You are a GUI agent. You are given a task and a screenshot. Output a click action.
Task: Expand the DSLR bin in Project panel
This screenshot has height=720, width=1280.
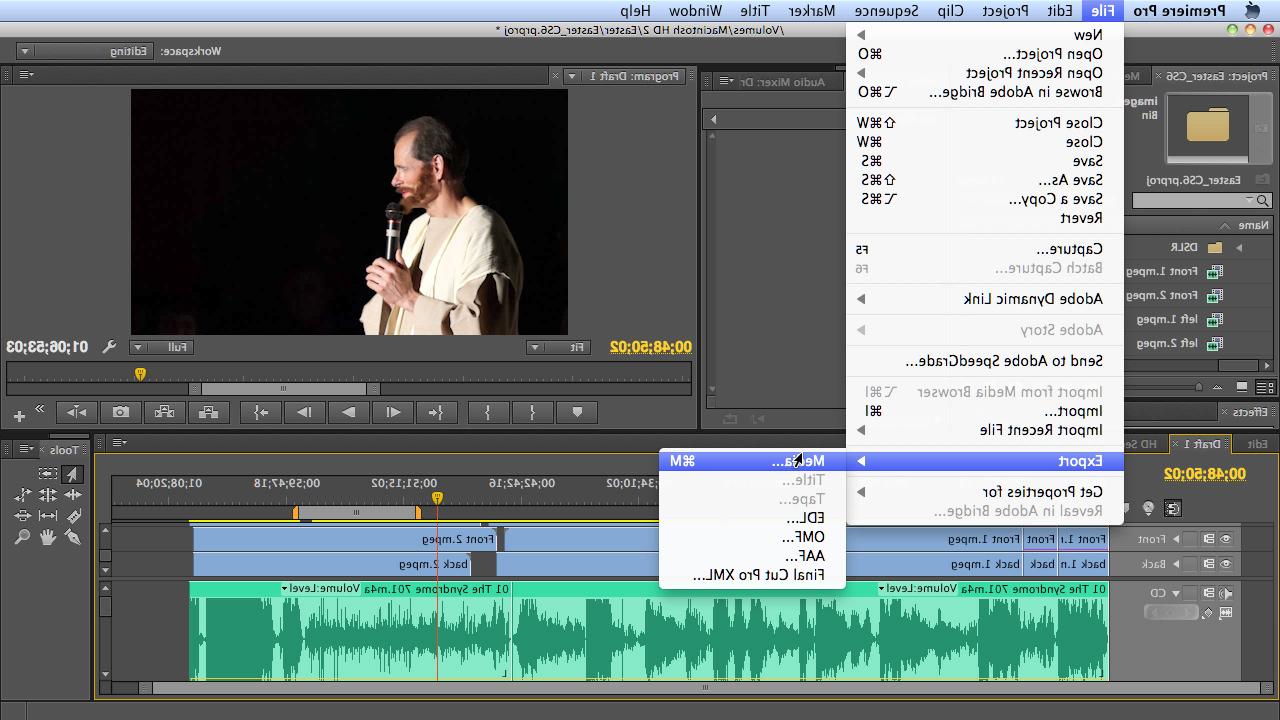1239,248
